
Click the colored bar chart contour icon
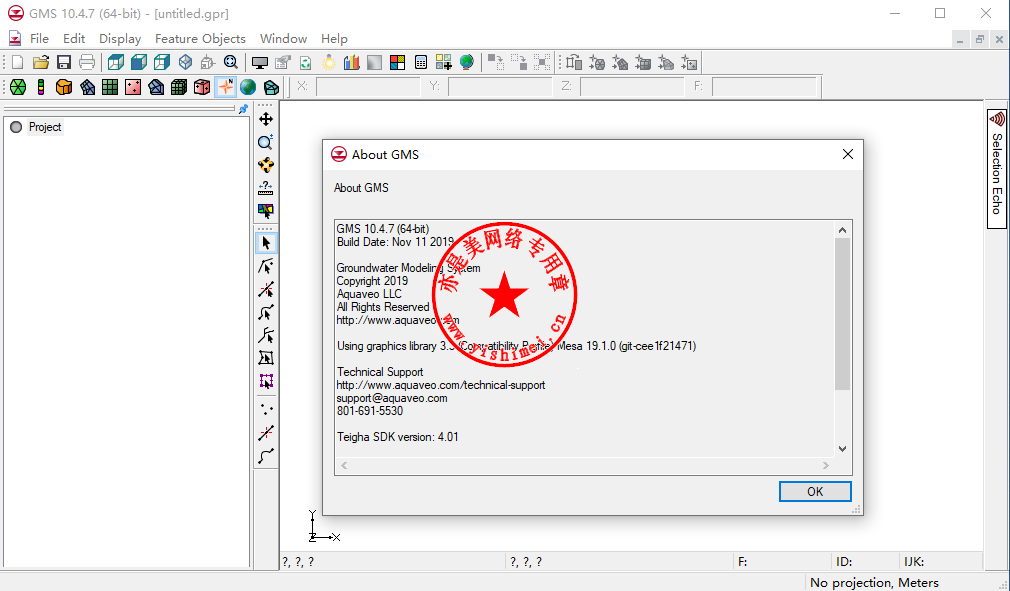point(352,62)
